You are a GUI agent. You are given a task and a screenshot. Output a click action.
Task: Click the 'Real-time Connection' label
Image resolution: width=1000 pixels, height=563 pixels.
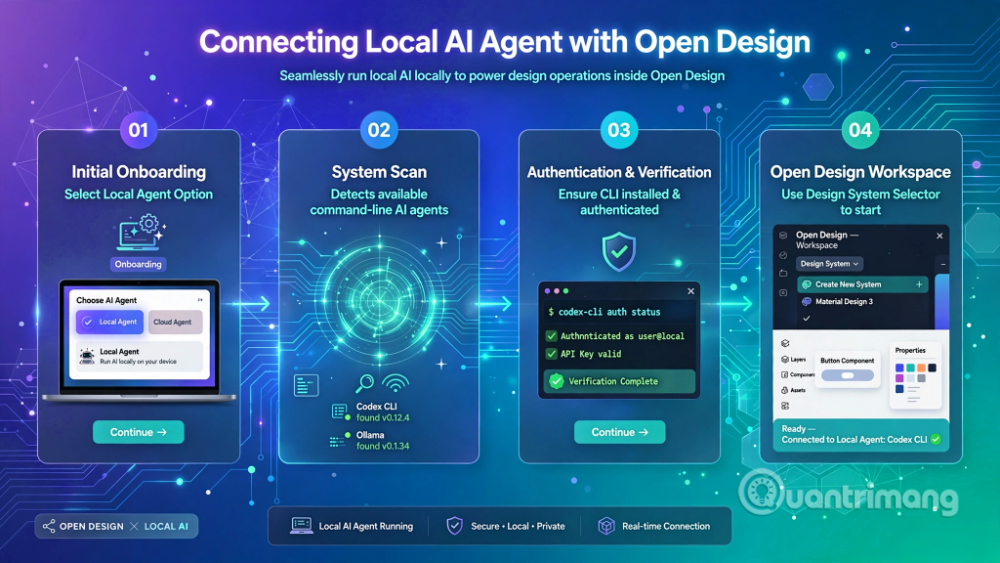click(x=666, y=526)
